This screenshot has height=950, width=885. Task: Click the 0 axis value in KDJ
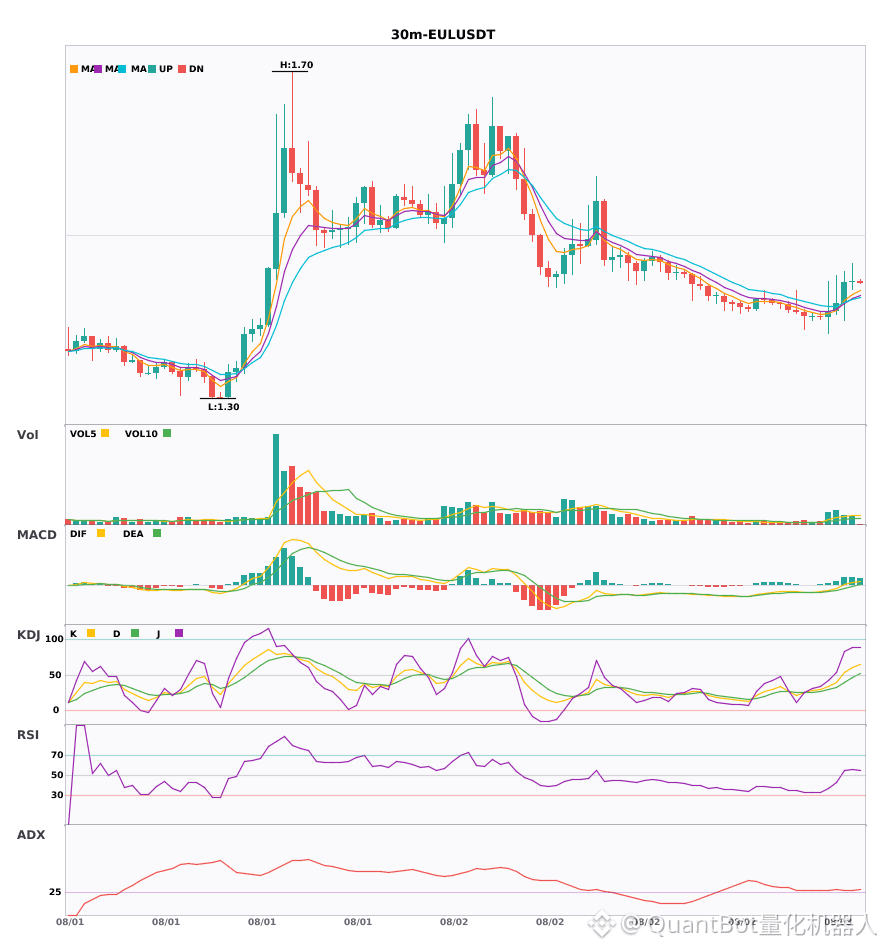56,710
